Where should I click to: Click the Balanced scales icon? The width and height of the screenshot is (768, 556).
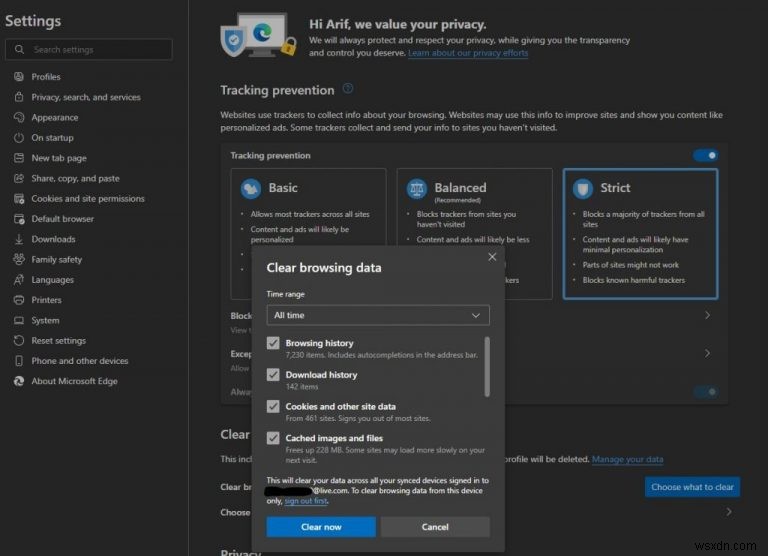point(417,189)
